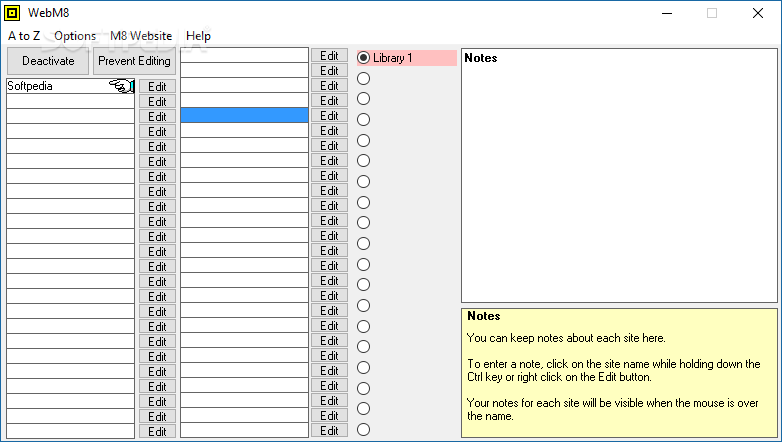Open the M8 Website menu

pyautogui.click(x=141, y=36)
